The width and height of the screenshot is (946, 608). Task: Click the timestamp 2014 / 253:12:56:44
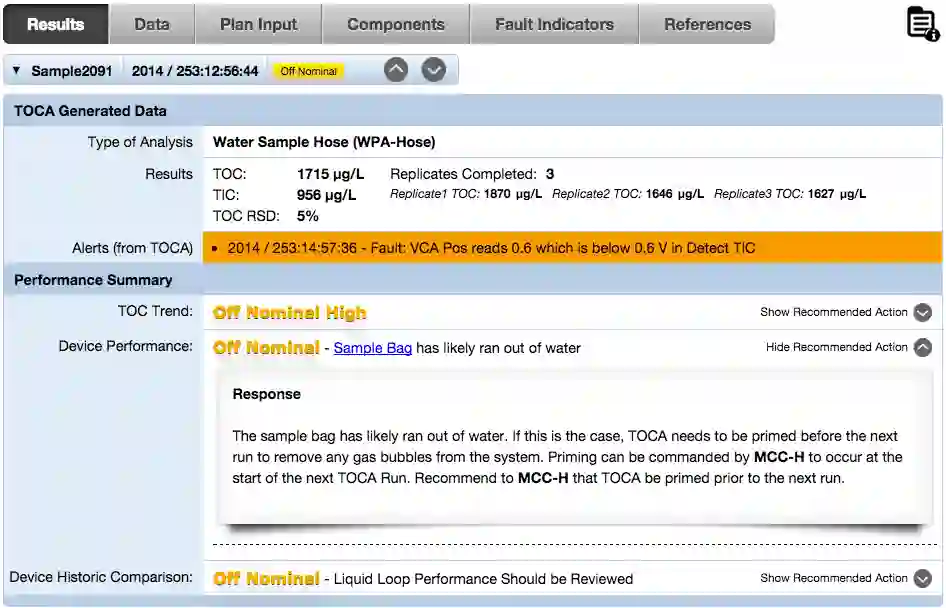[195, 71]
